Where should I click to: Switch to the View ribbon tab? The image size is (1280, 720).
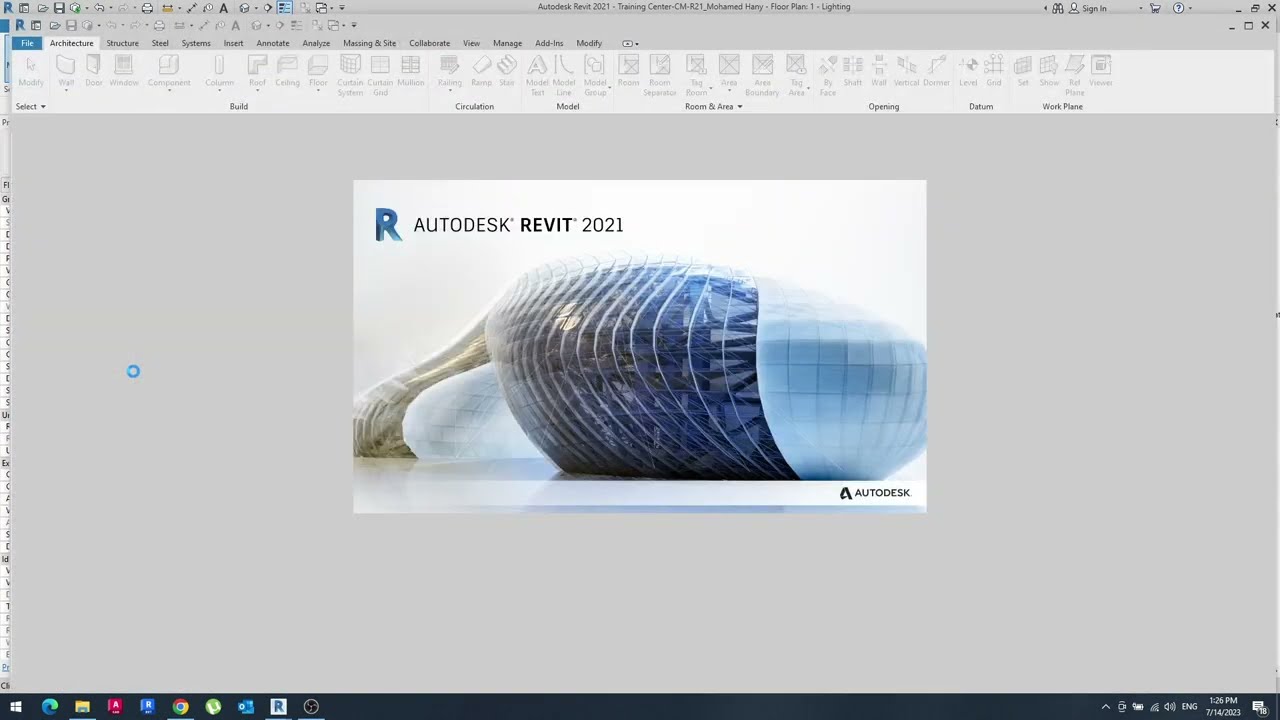[471, 43]
